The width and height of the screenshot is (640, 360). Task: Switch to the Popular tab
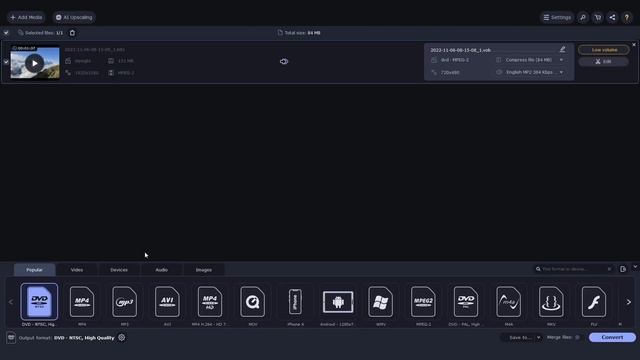35,270
